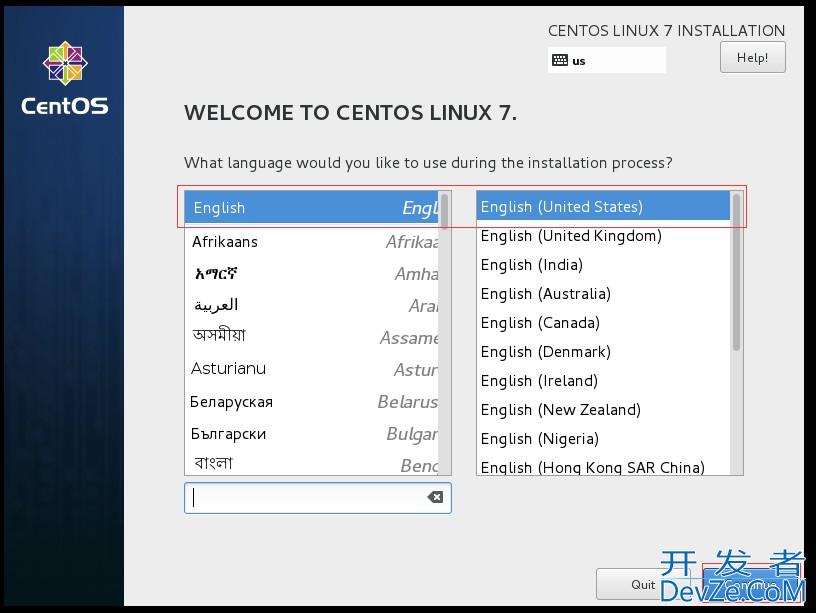Image resolution: width=816 pixels, height=613 pixels.
Task: Choose English (Hong Kong SAR China) locale
Action: [x=603, y=466]
